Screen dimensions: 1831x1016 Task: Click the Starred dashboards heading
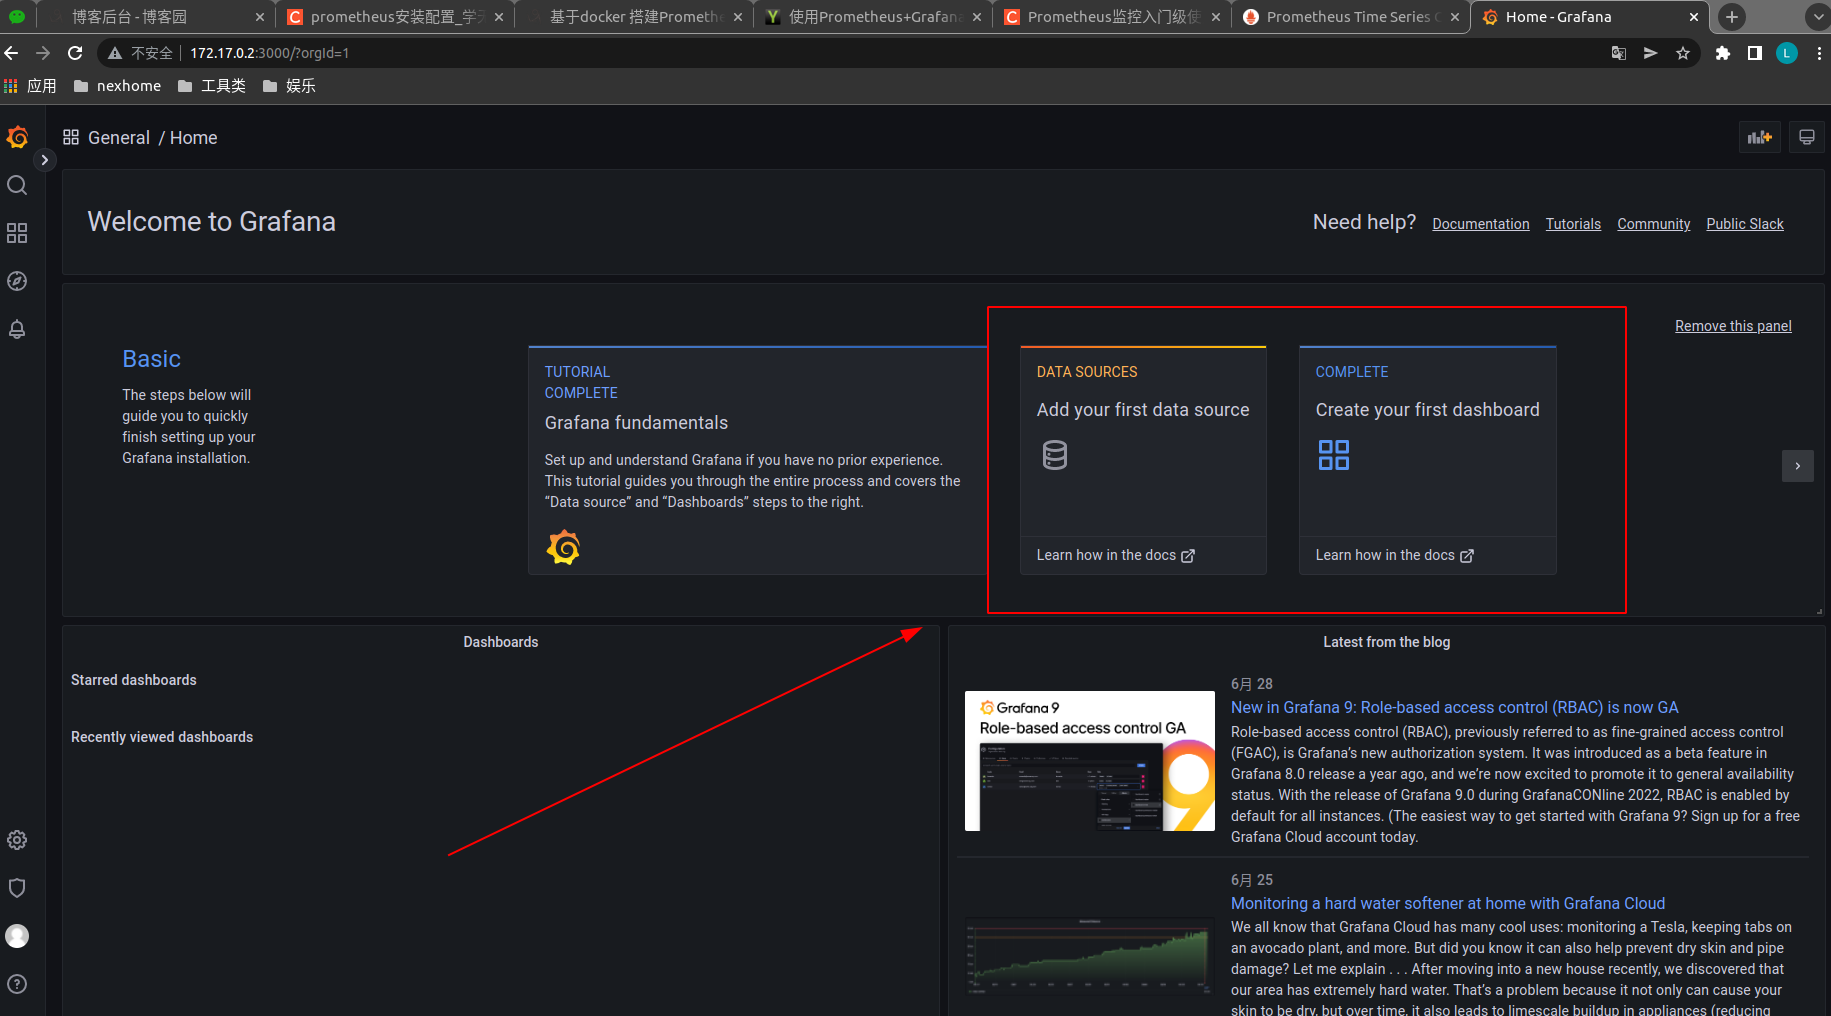pyautogui.click(x=134, y=680)
